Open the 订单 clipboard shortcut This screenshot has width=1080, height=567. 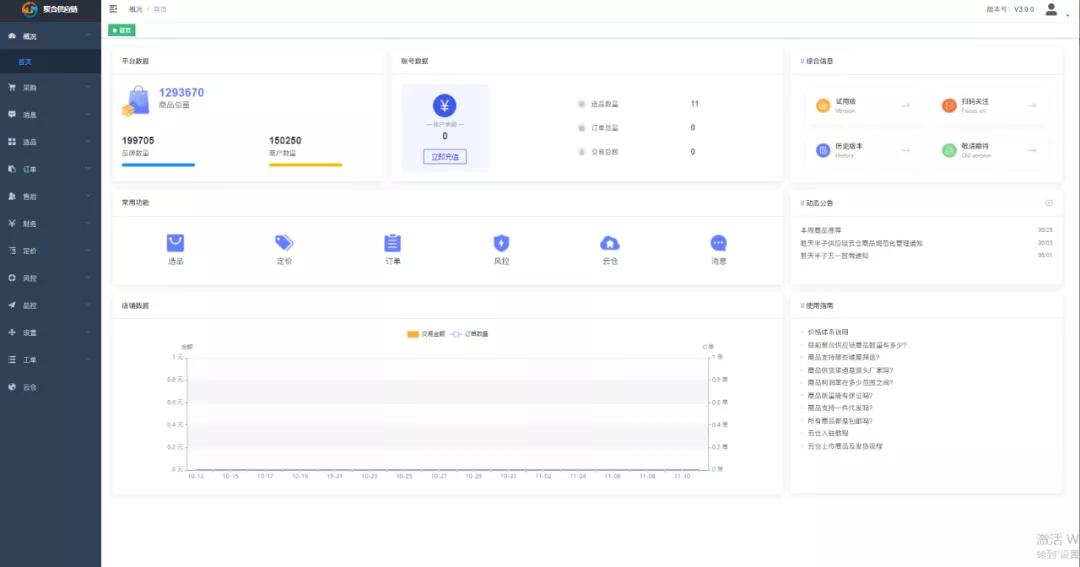pyautogui.click(x=393, y=249)
